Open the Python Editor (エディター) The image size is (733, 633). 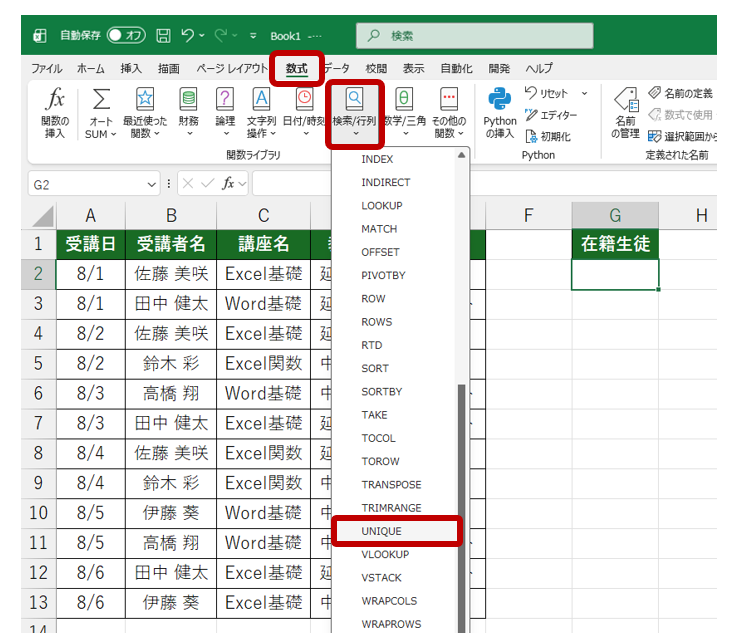551,115
